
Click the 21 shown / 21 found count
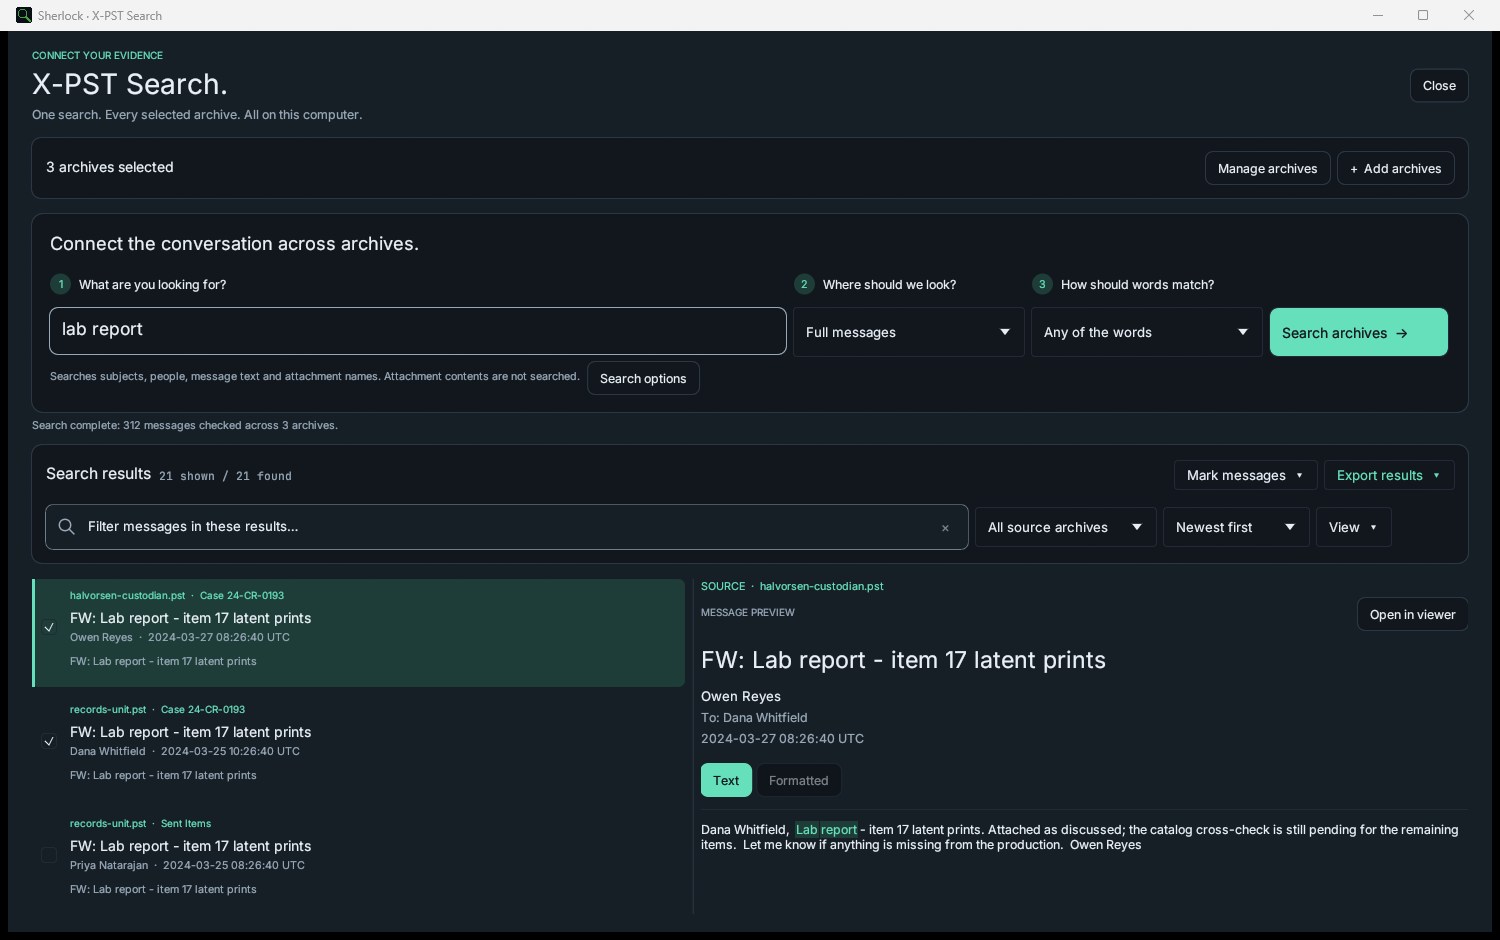[225, 476]
